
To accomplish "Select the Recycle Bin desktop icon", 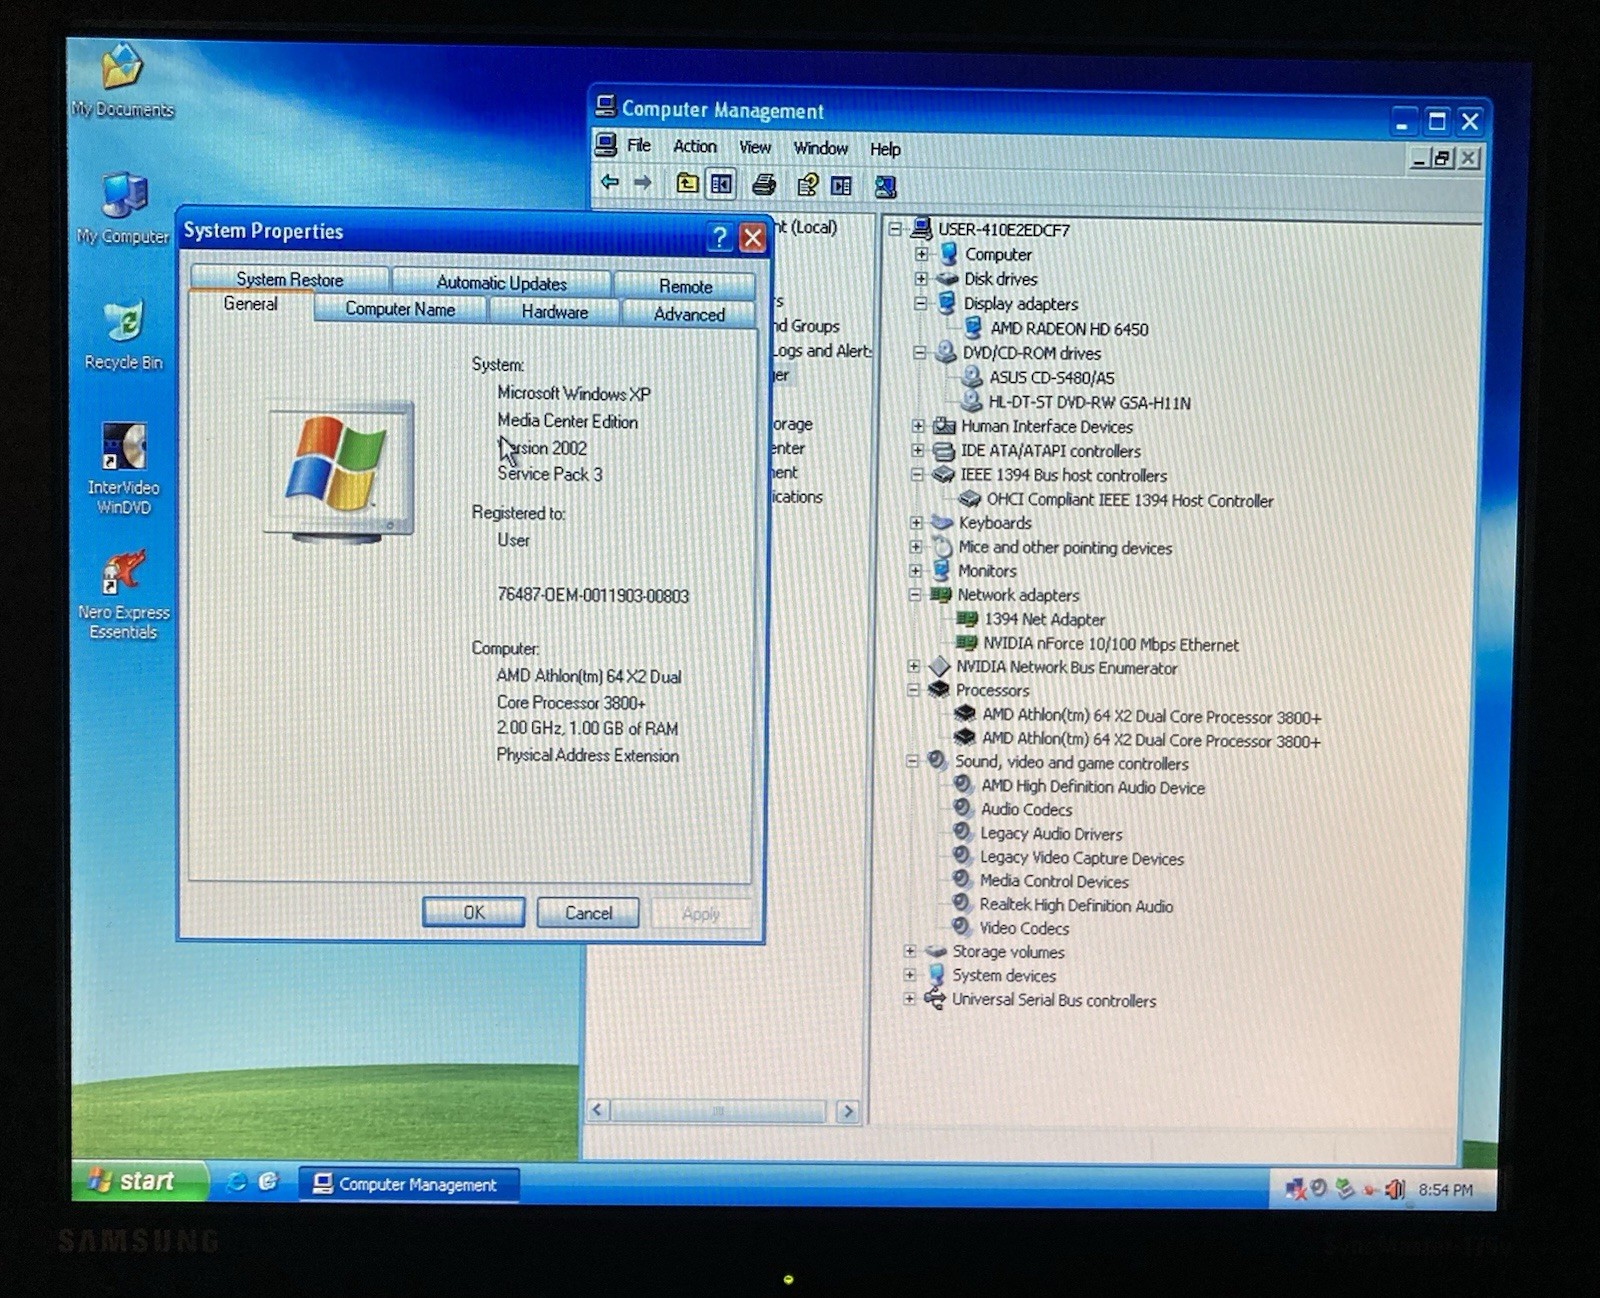I will (124, 335).
